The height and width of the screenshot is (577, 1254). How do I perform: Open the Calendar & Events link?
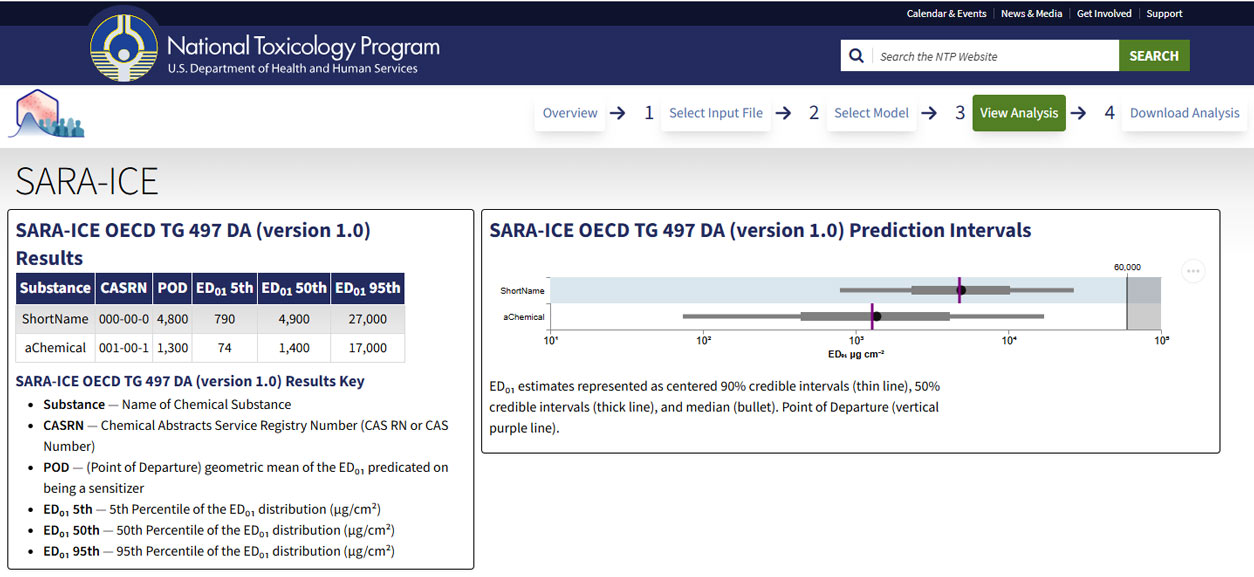click(946, 14)
